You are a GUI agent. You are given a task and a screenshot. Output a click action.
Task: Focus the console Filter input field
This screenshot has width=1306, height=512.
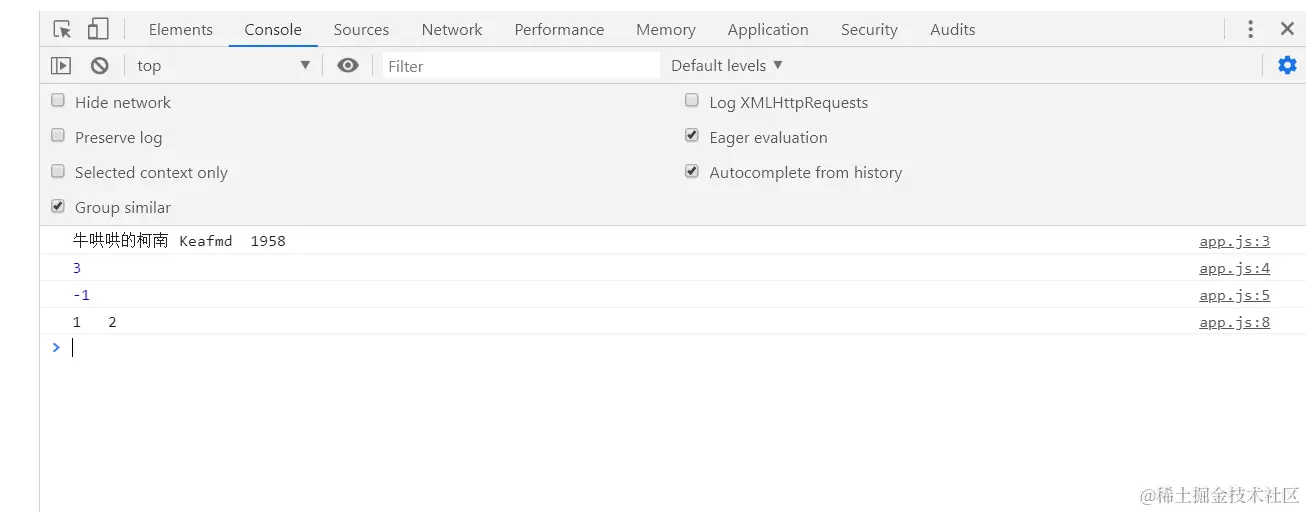(x=520, y=66)
